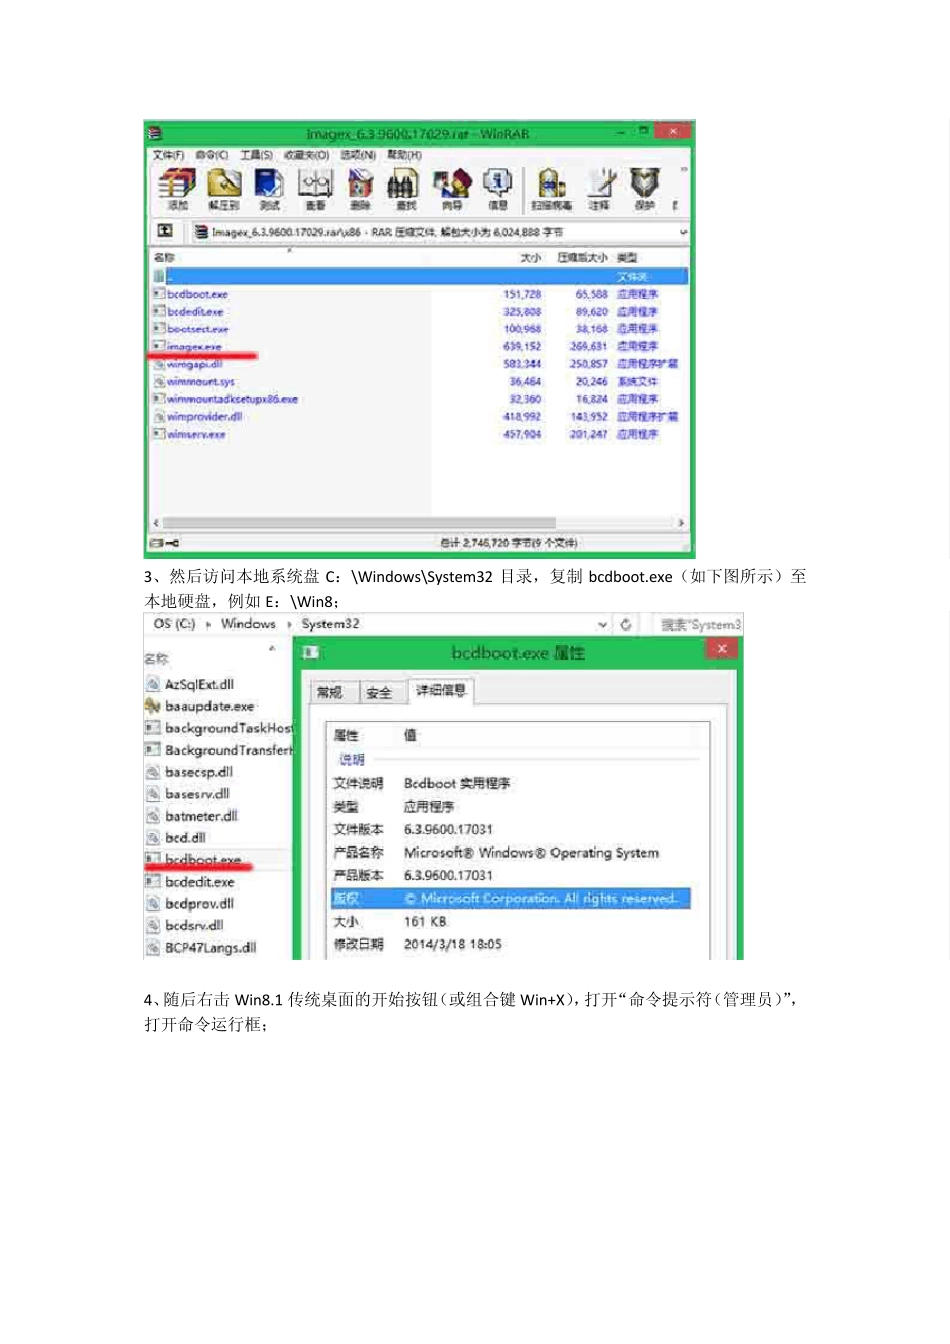The image size is (950, 1344).
Task: Select wimserv.exe in the archive
Action: pos(196,434)
